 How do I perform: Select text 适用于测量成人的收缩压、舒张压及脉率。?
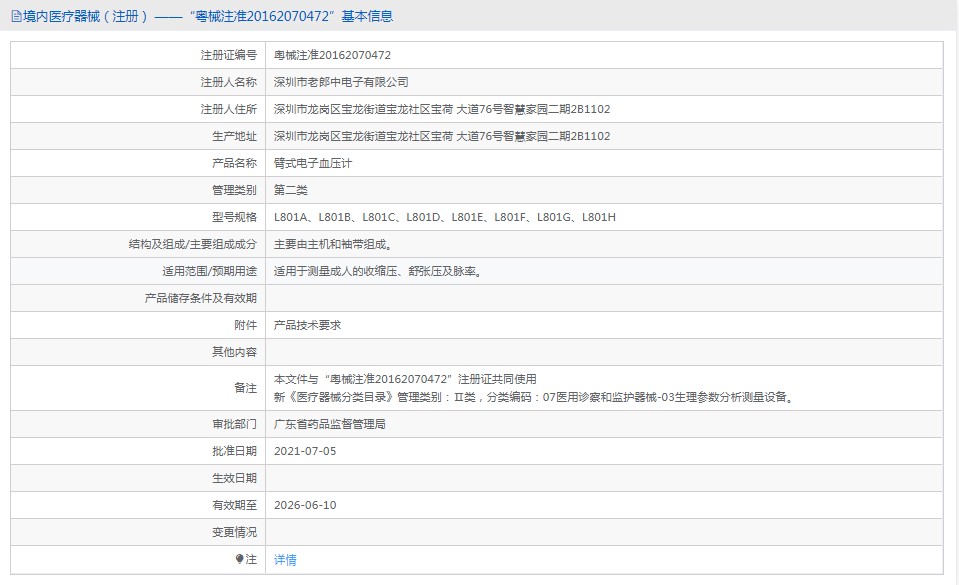(379, 271)
